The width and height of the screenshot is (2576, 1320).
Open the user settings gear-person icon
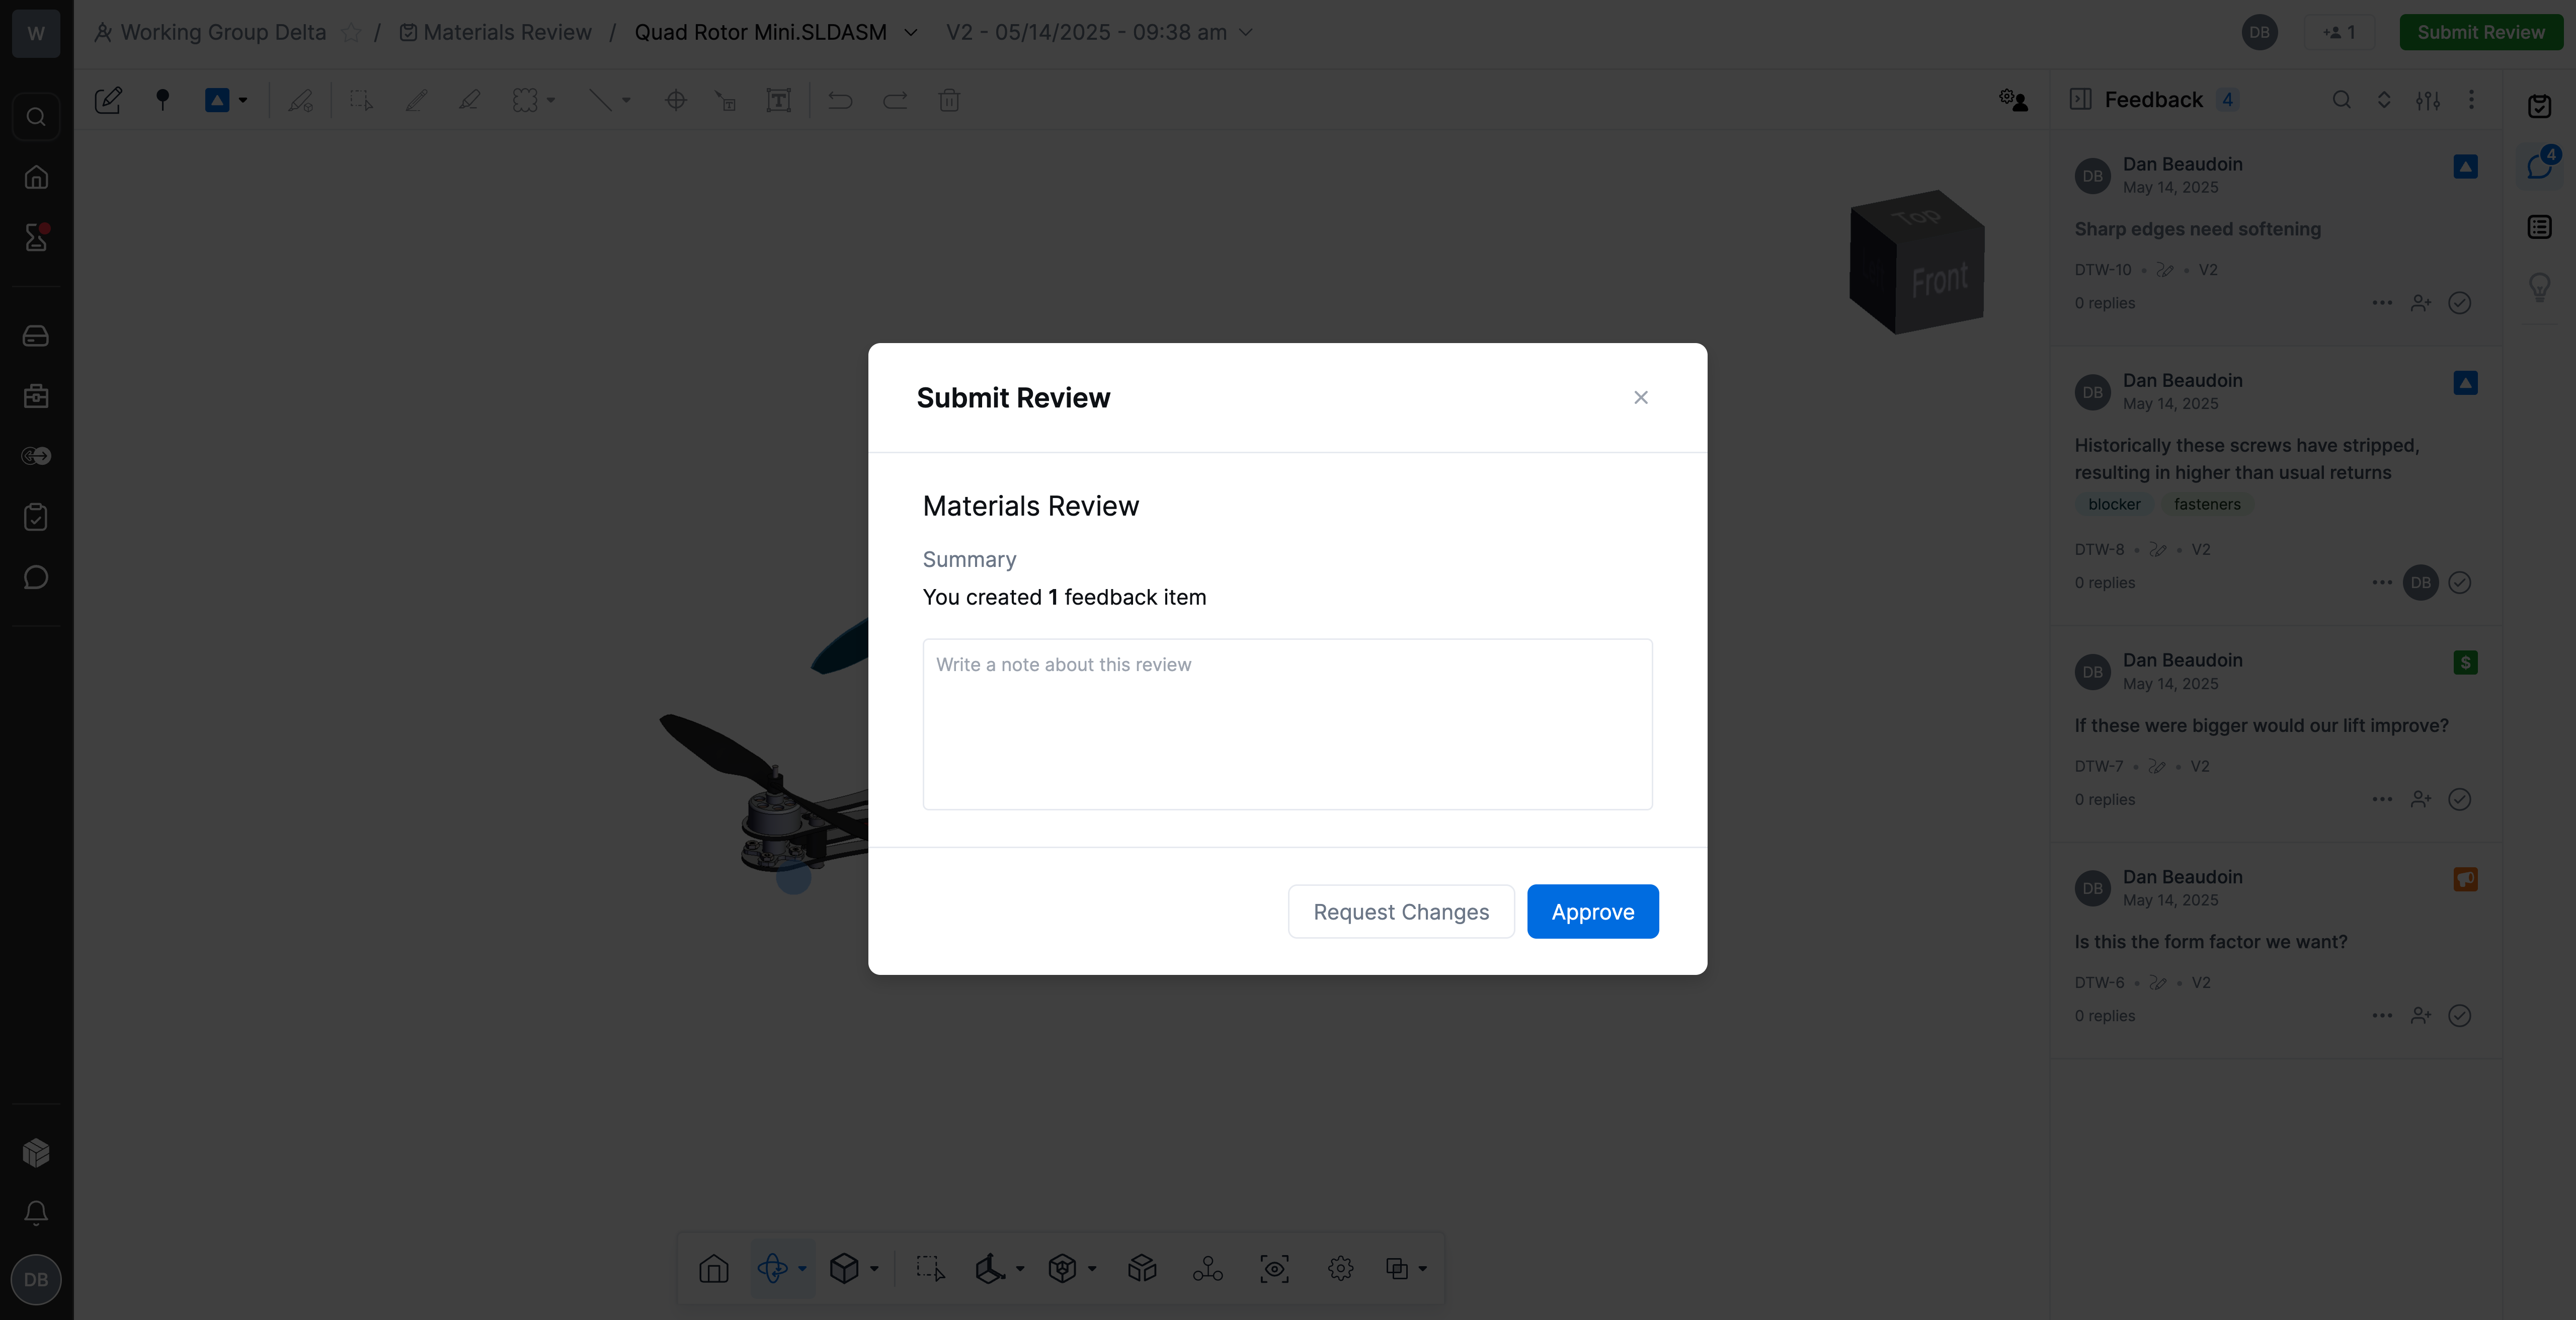pos(2013,100)
